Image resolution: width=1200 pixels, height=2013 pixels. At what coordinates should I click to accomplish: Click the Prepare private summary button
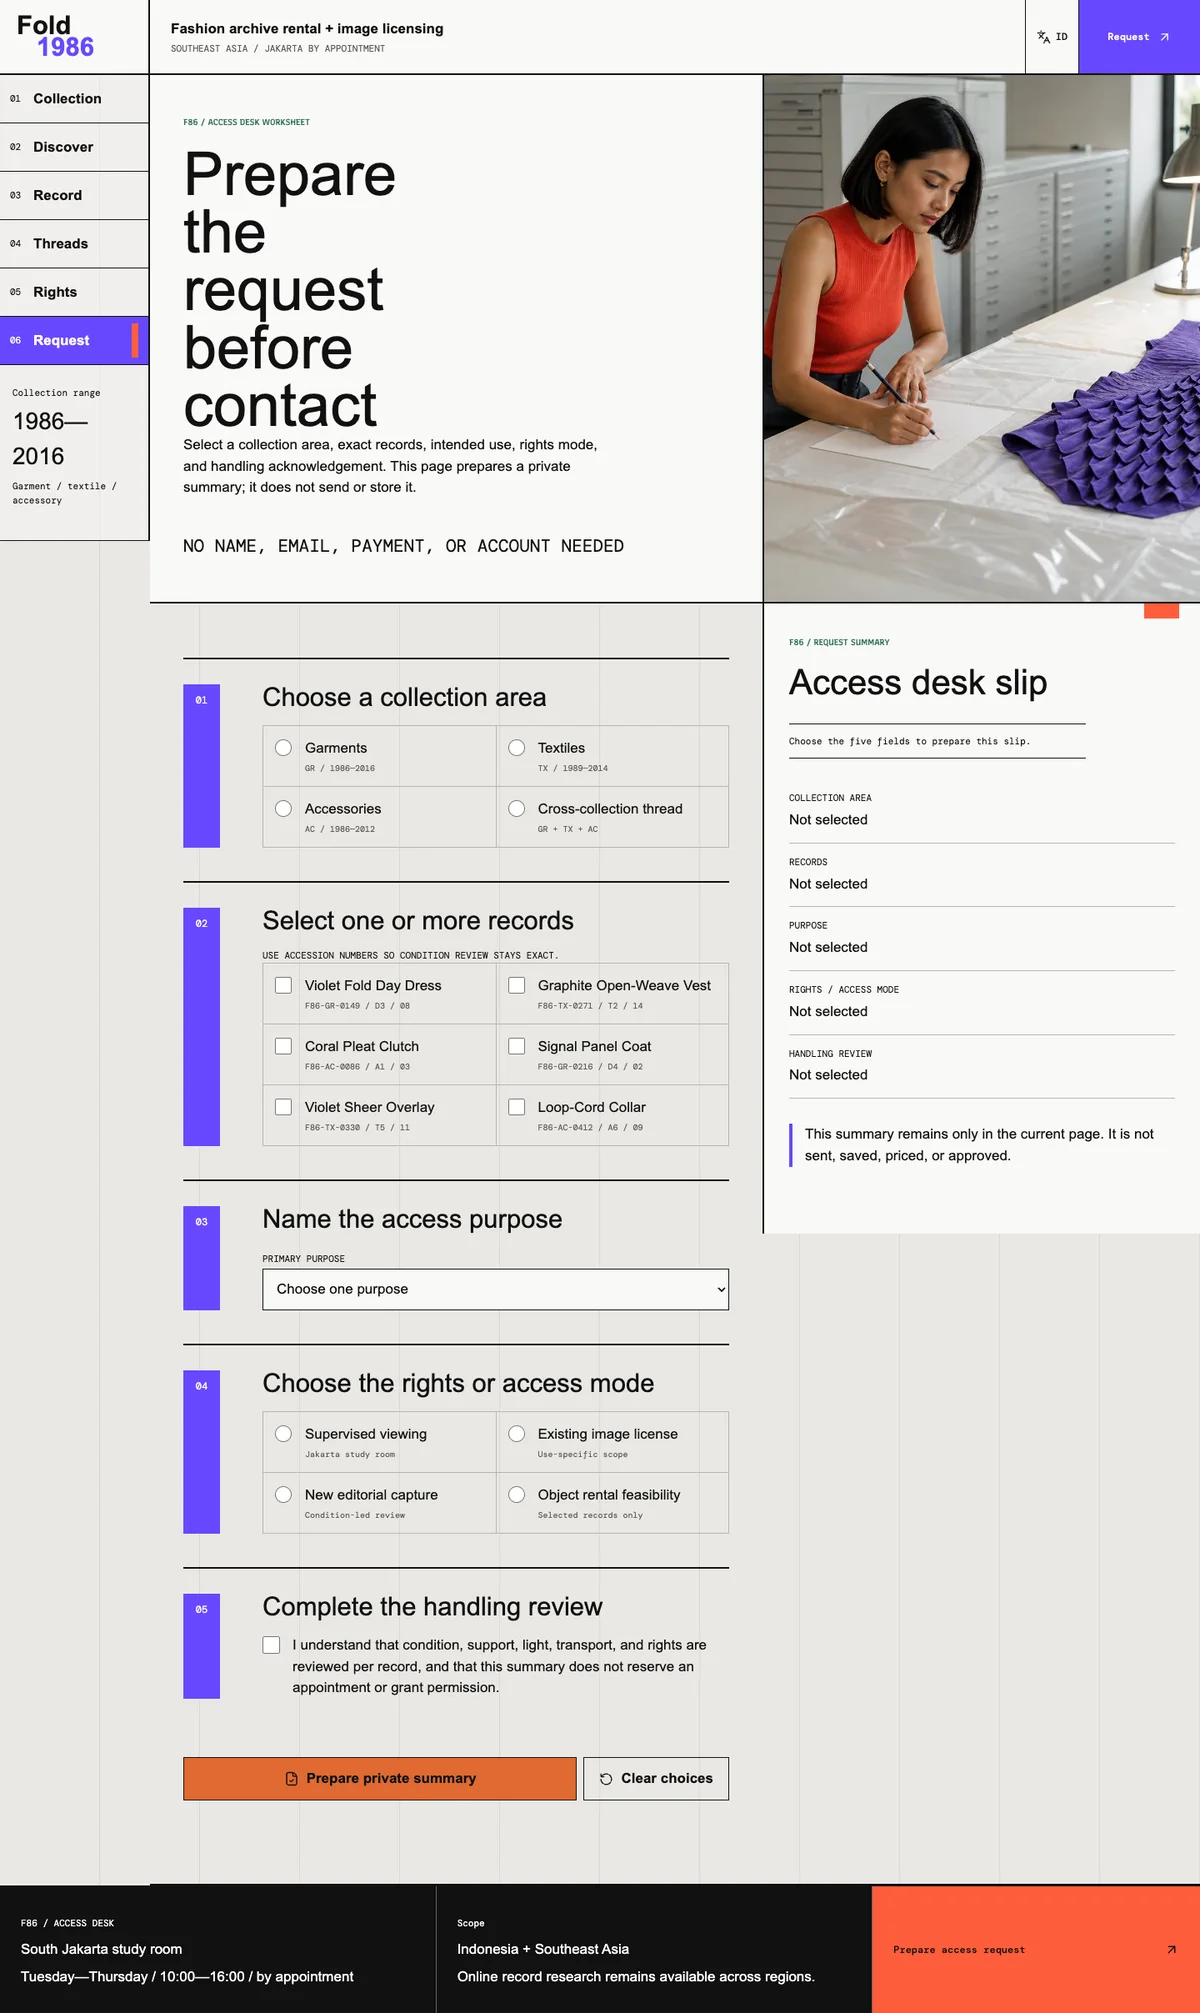(380, 1779)
